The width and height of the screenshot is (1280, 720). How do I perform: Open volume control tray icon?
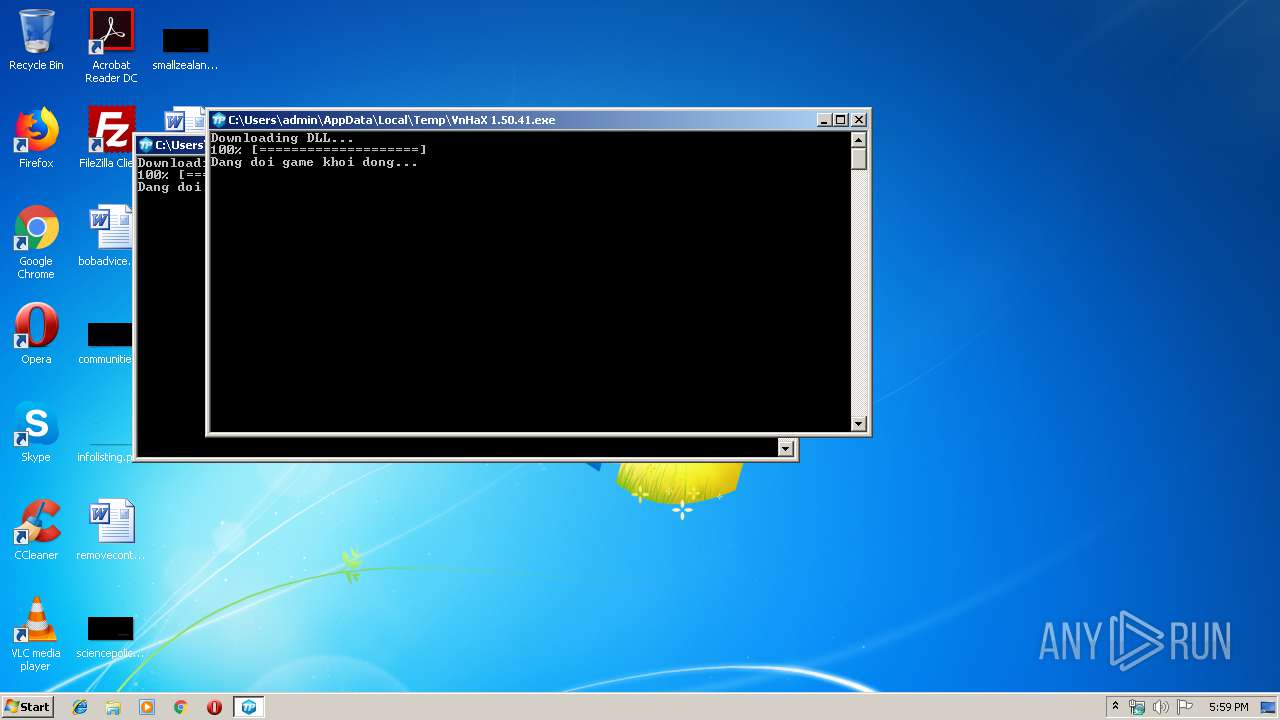(x=1161, y=707)
